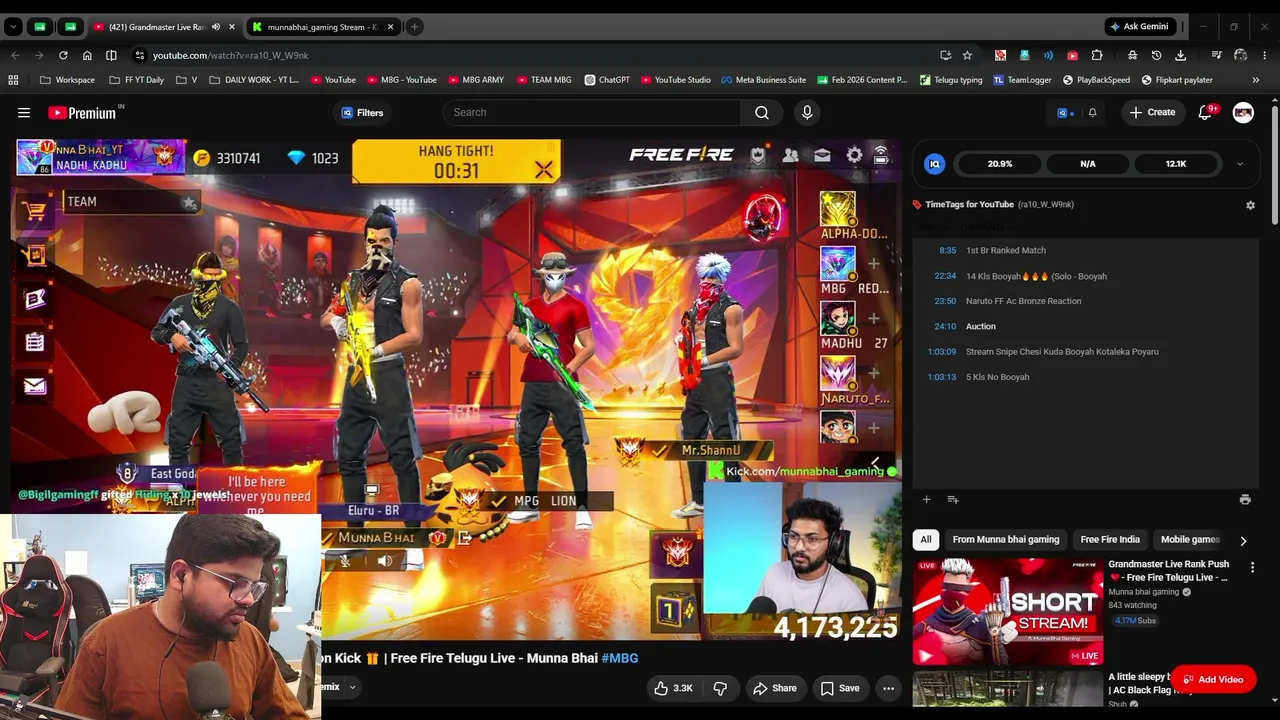Image resolution: width=1280 pixels, height=720 pixels.
Task: Open the apps grid in bookmarks bar
Action: [x=13, y=80]
